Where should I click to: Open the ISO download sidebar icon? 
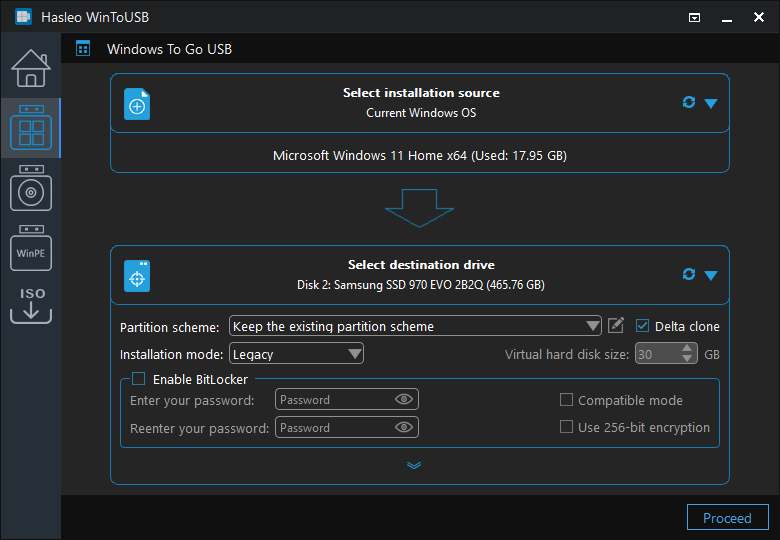click(x=31, y=305)
